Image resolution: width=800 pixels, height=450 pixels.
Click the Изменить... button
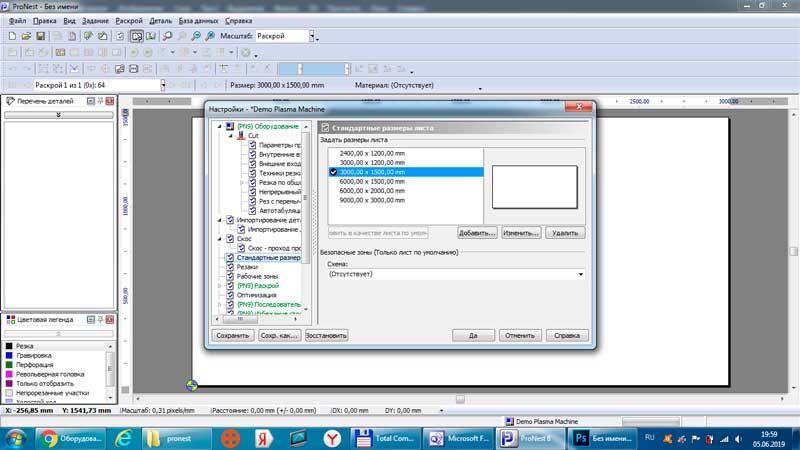pyautogui.click(x=521, y=233)
